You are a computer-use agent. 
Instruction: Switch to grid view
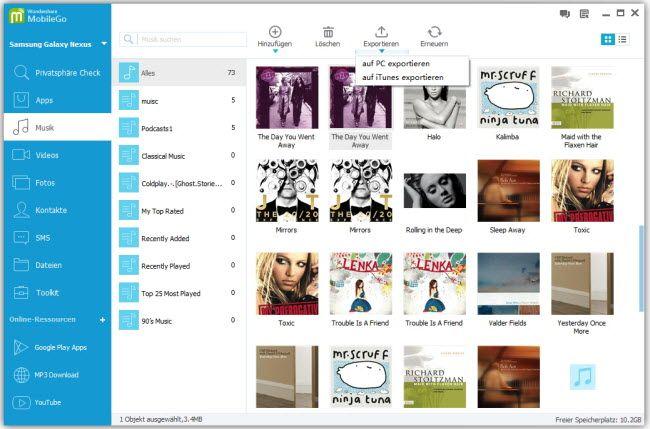tap(608, 39)
